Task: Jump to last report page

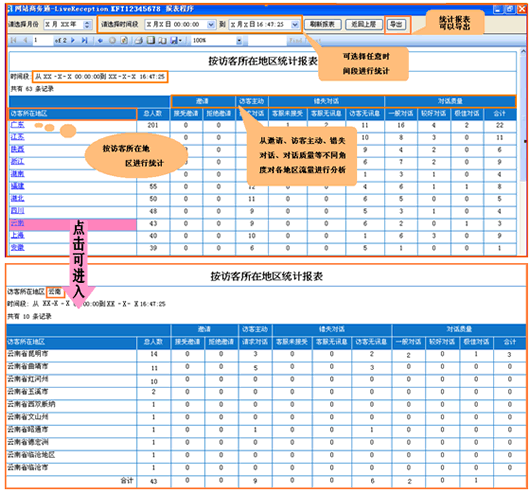Action: click(x=84, y=41)
